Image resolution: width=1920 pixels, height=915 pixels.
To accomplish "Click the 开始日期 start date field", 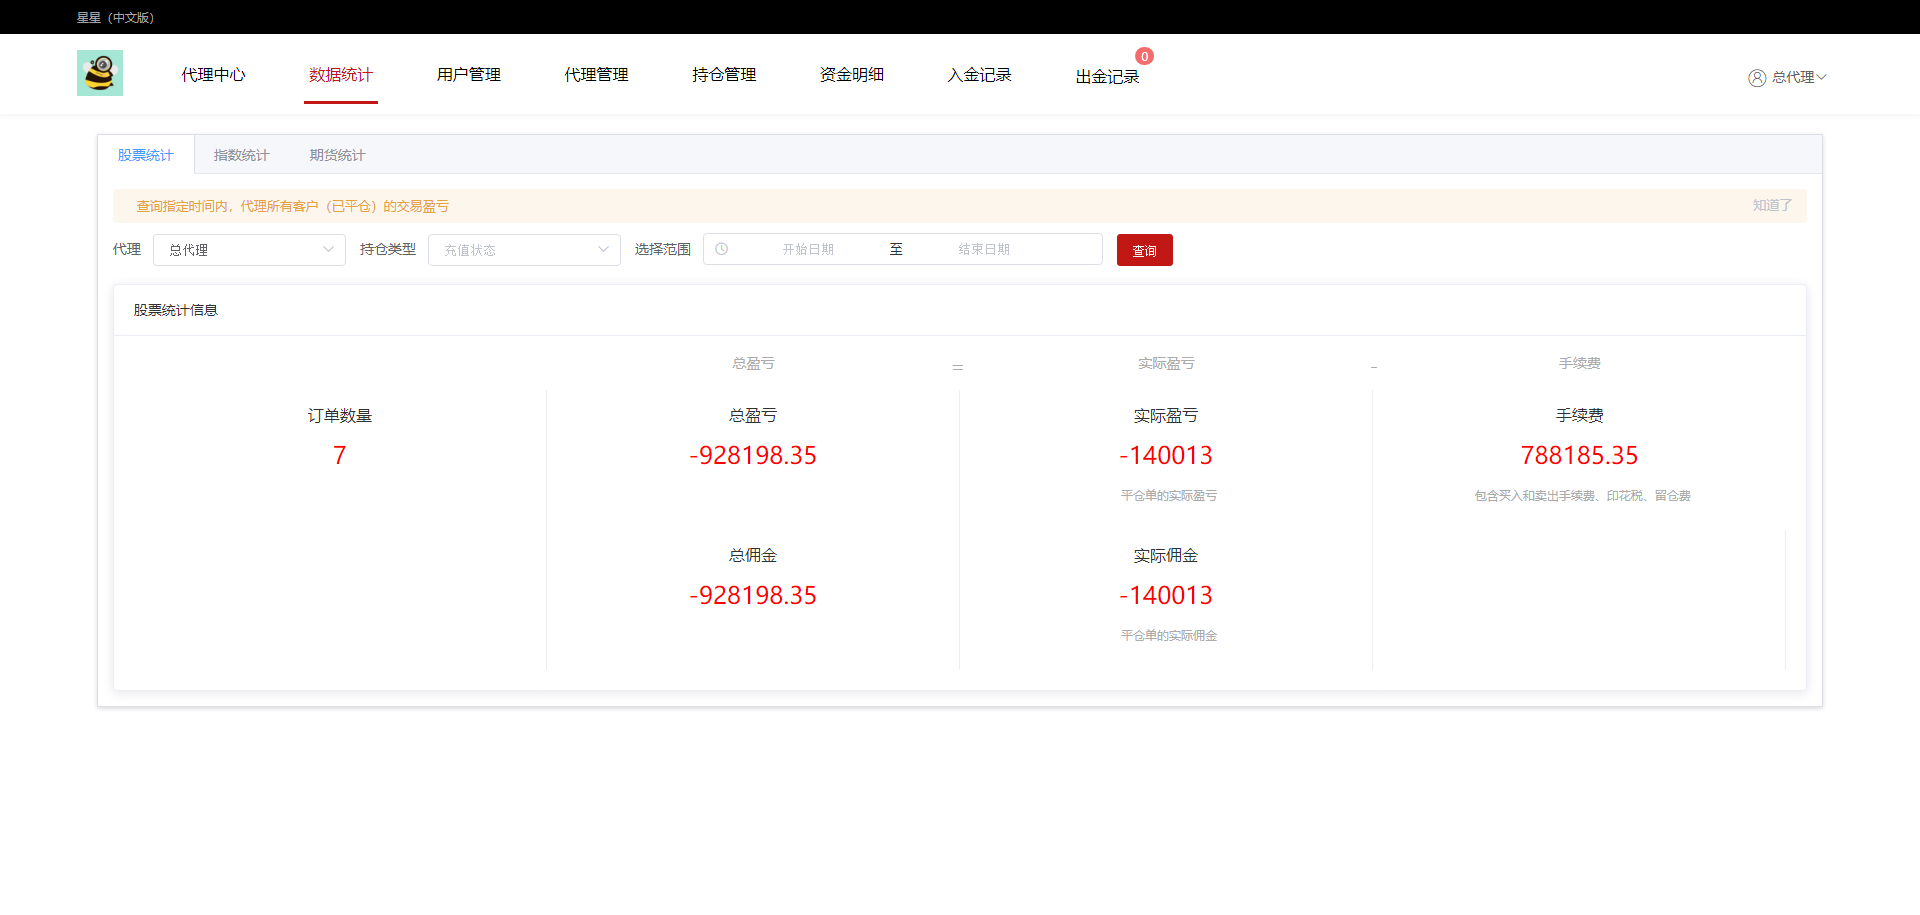I will tap(809, 249).
